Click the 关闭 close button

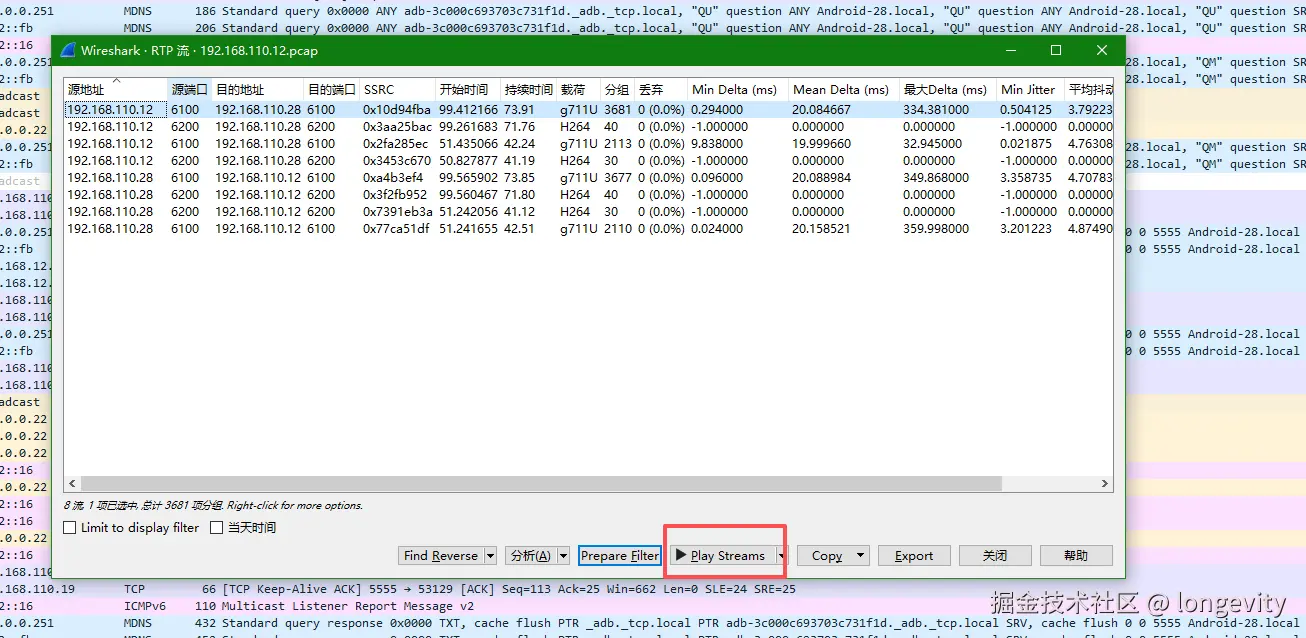pos(995,556)
